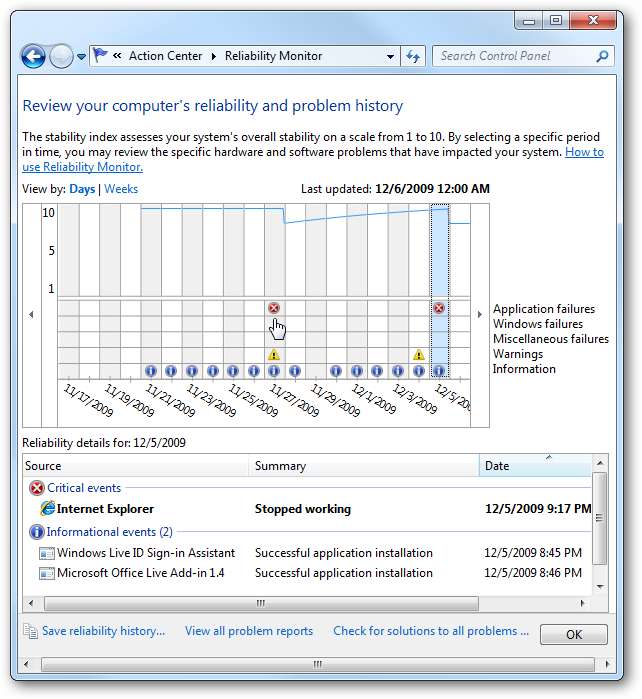
Task: Click the details list horizontal scrollbar thumb
Action: click(261, 604)
